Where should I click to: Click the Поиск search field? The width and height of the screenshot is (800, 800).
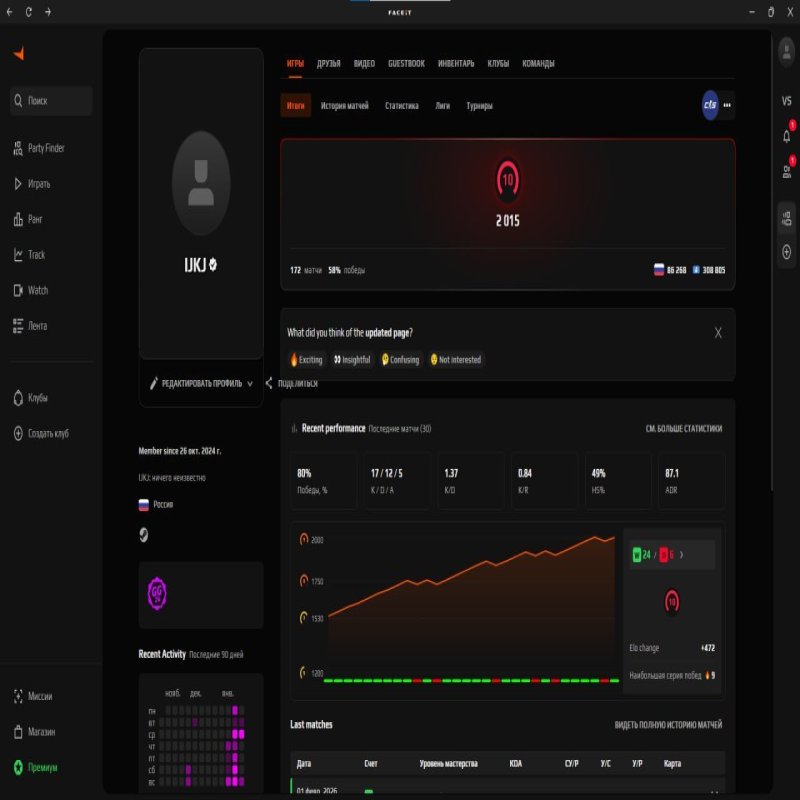pyautogui.click(x=50, y=100)
